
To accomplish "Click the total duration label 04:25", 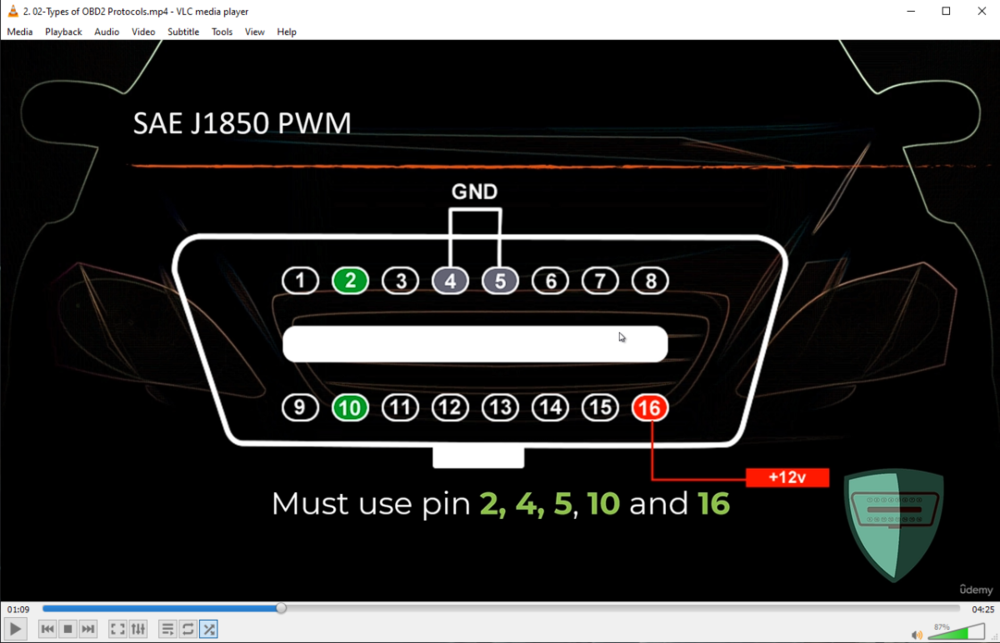I will [982, 609].
